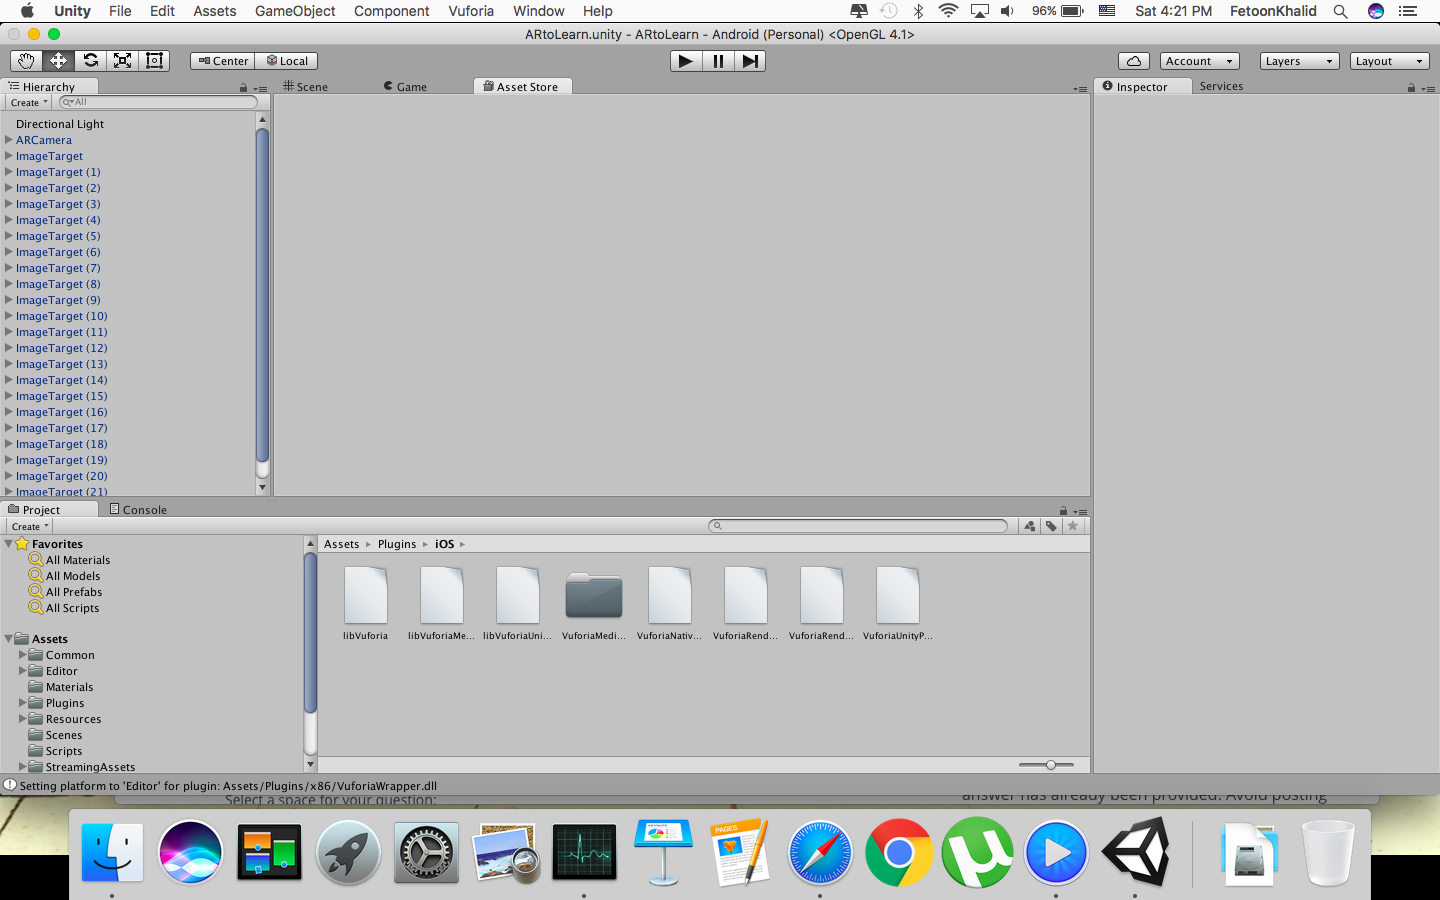Collapse the Favorites section
The width and height of the screenshot is (1440, 900).
9,544
